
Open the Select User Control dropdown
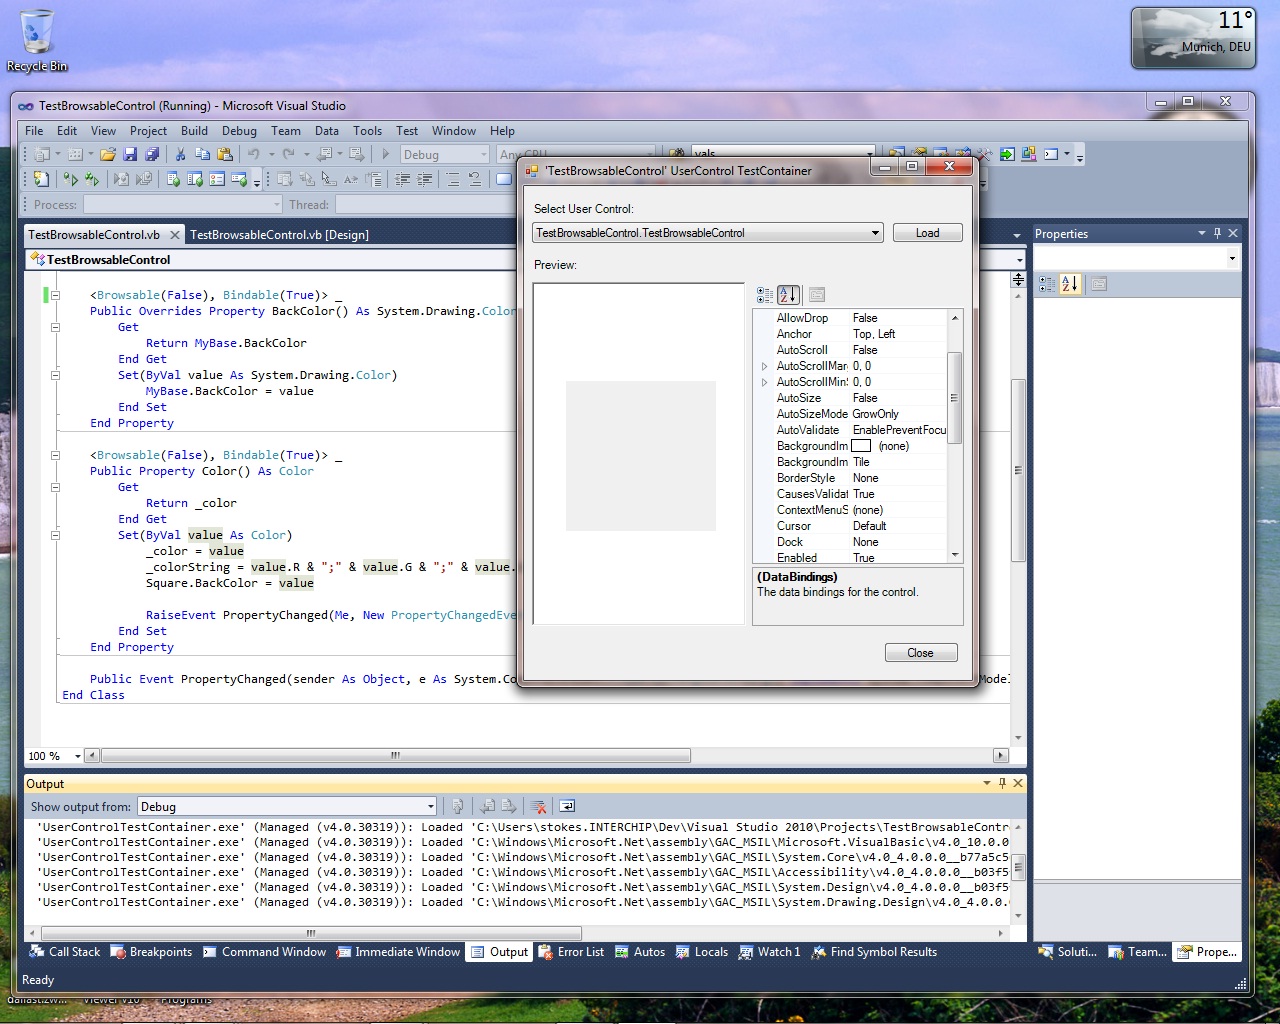[x=875, y=233]
